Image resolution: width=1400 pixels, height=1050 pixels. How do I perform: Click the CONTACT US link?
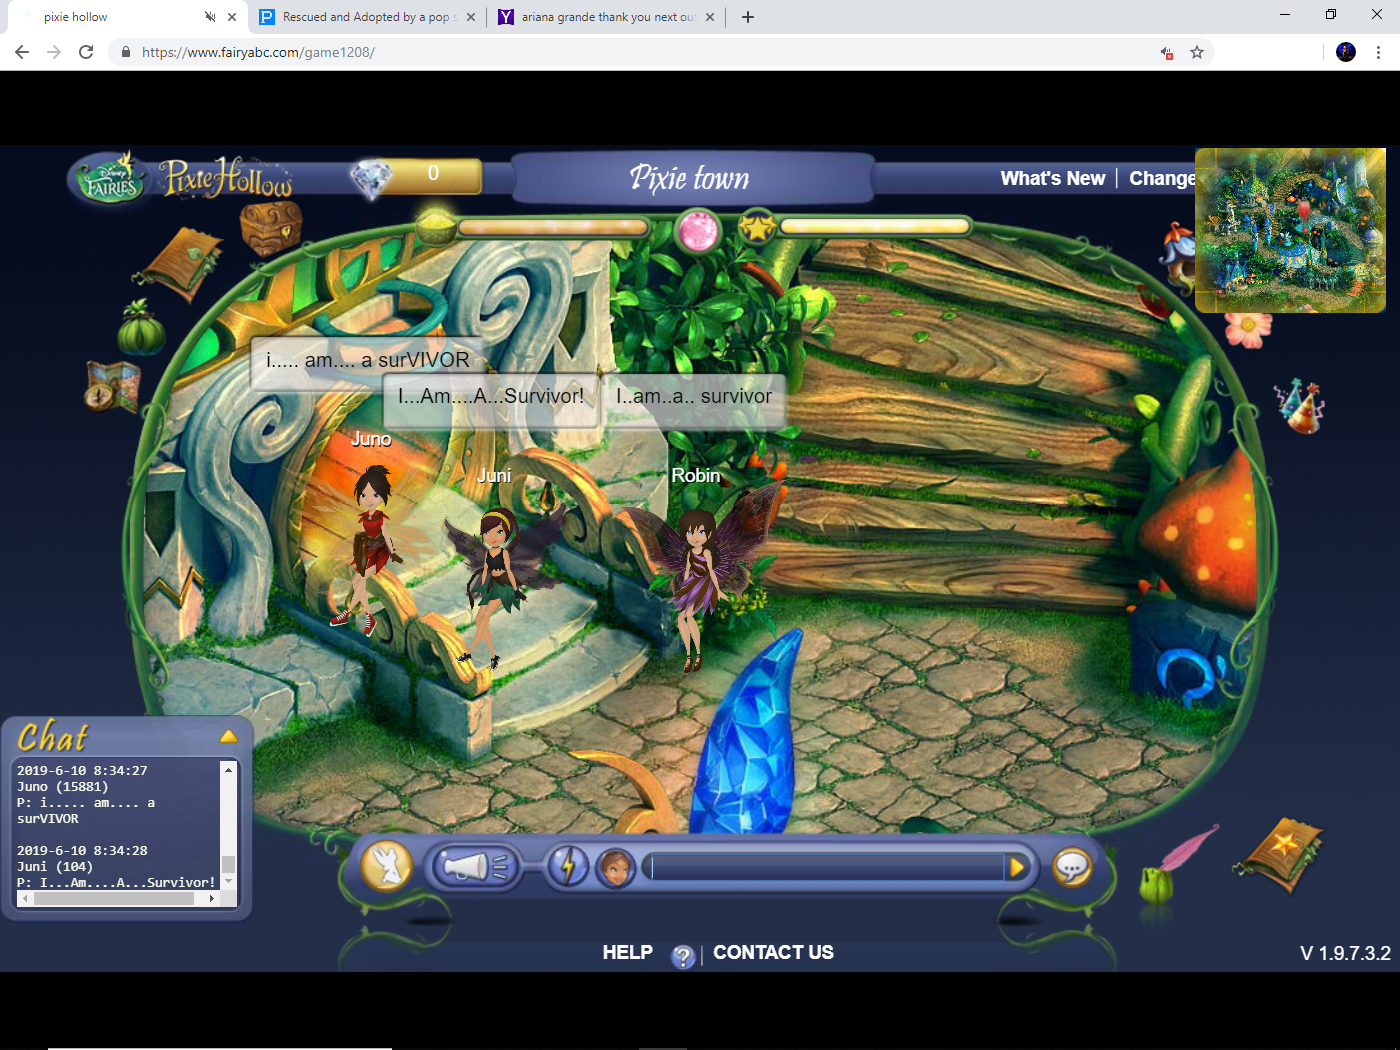click(773, 952)
